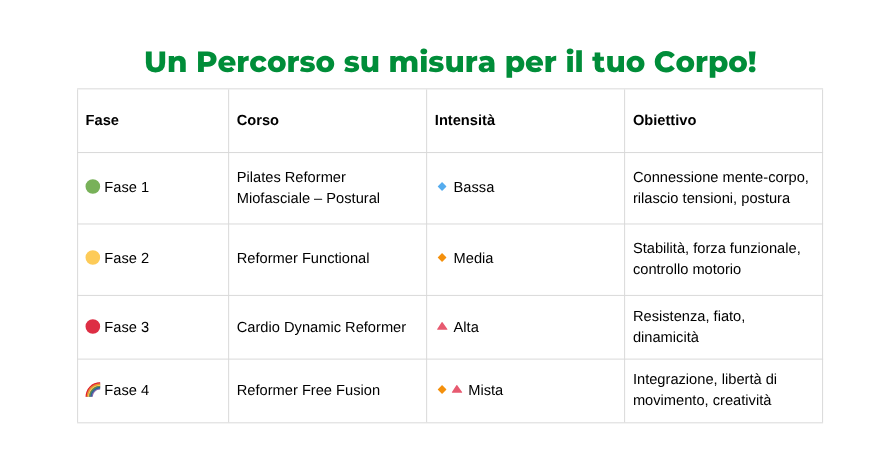
Task: Click the rainbow icon beside Fase 4
Action: pyautogui.click(x=93, y=390)
